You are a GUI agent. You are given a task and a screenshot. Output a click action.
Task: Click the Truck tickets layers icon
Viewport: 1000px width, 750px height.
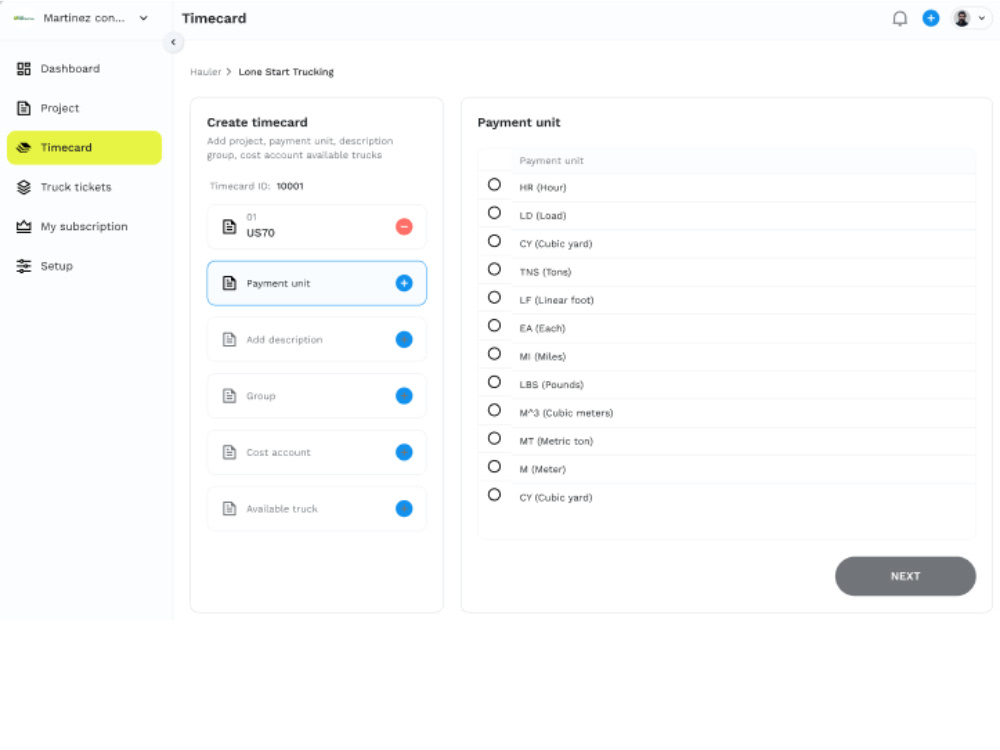(24, 188)
